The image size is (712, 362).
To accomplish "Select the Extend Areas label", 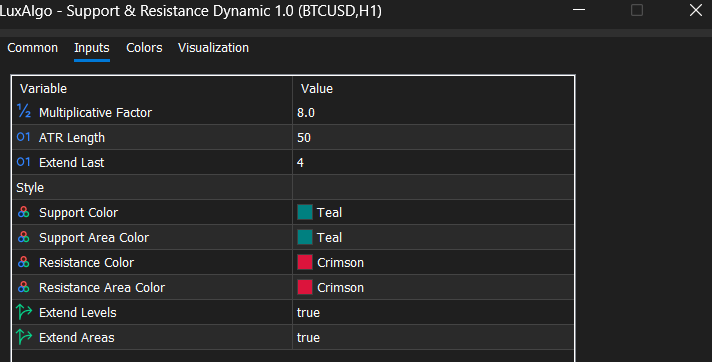I will coord(77,337).
